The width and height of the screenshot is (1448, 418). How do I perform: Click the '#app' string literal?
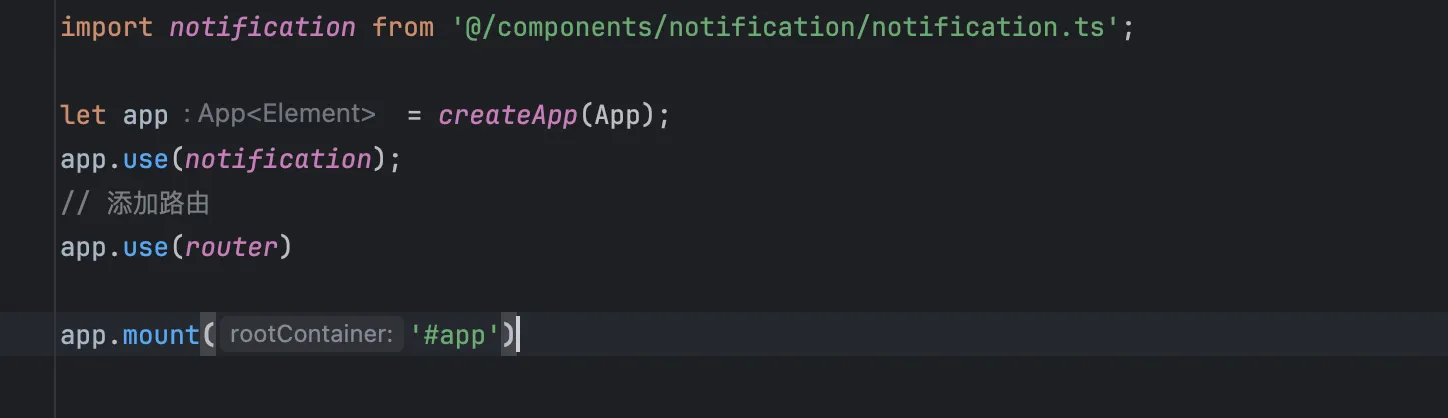point(455,334)
